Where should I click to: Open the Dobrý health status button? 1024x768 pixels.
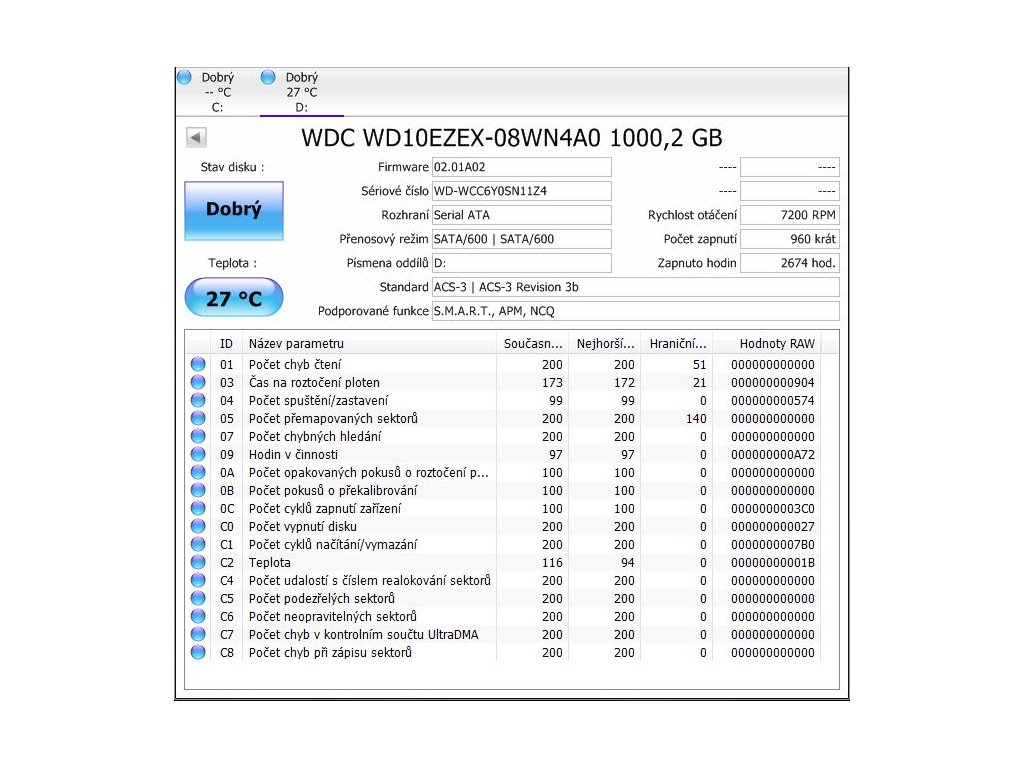pyautogui.click(x=234, y=210)
